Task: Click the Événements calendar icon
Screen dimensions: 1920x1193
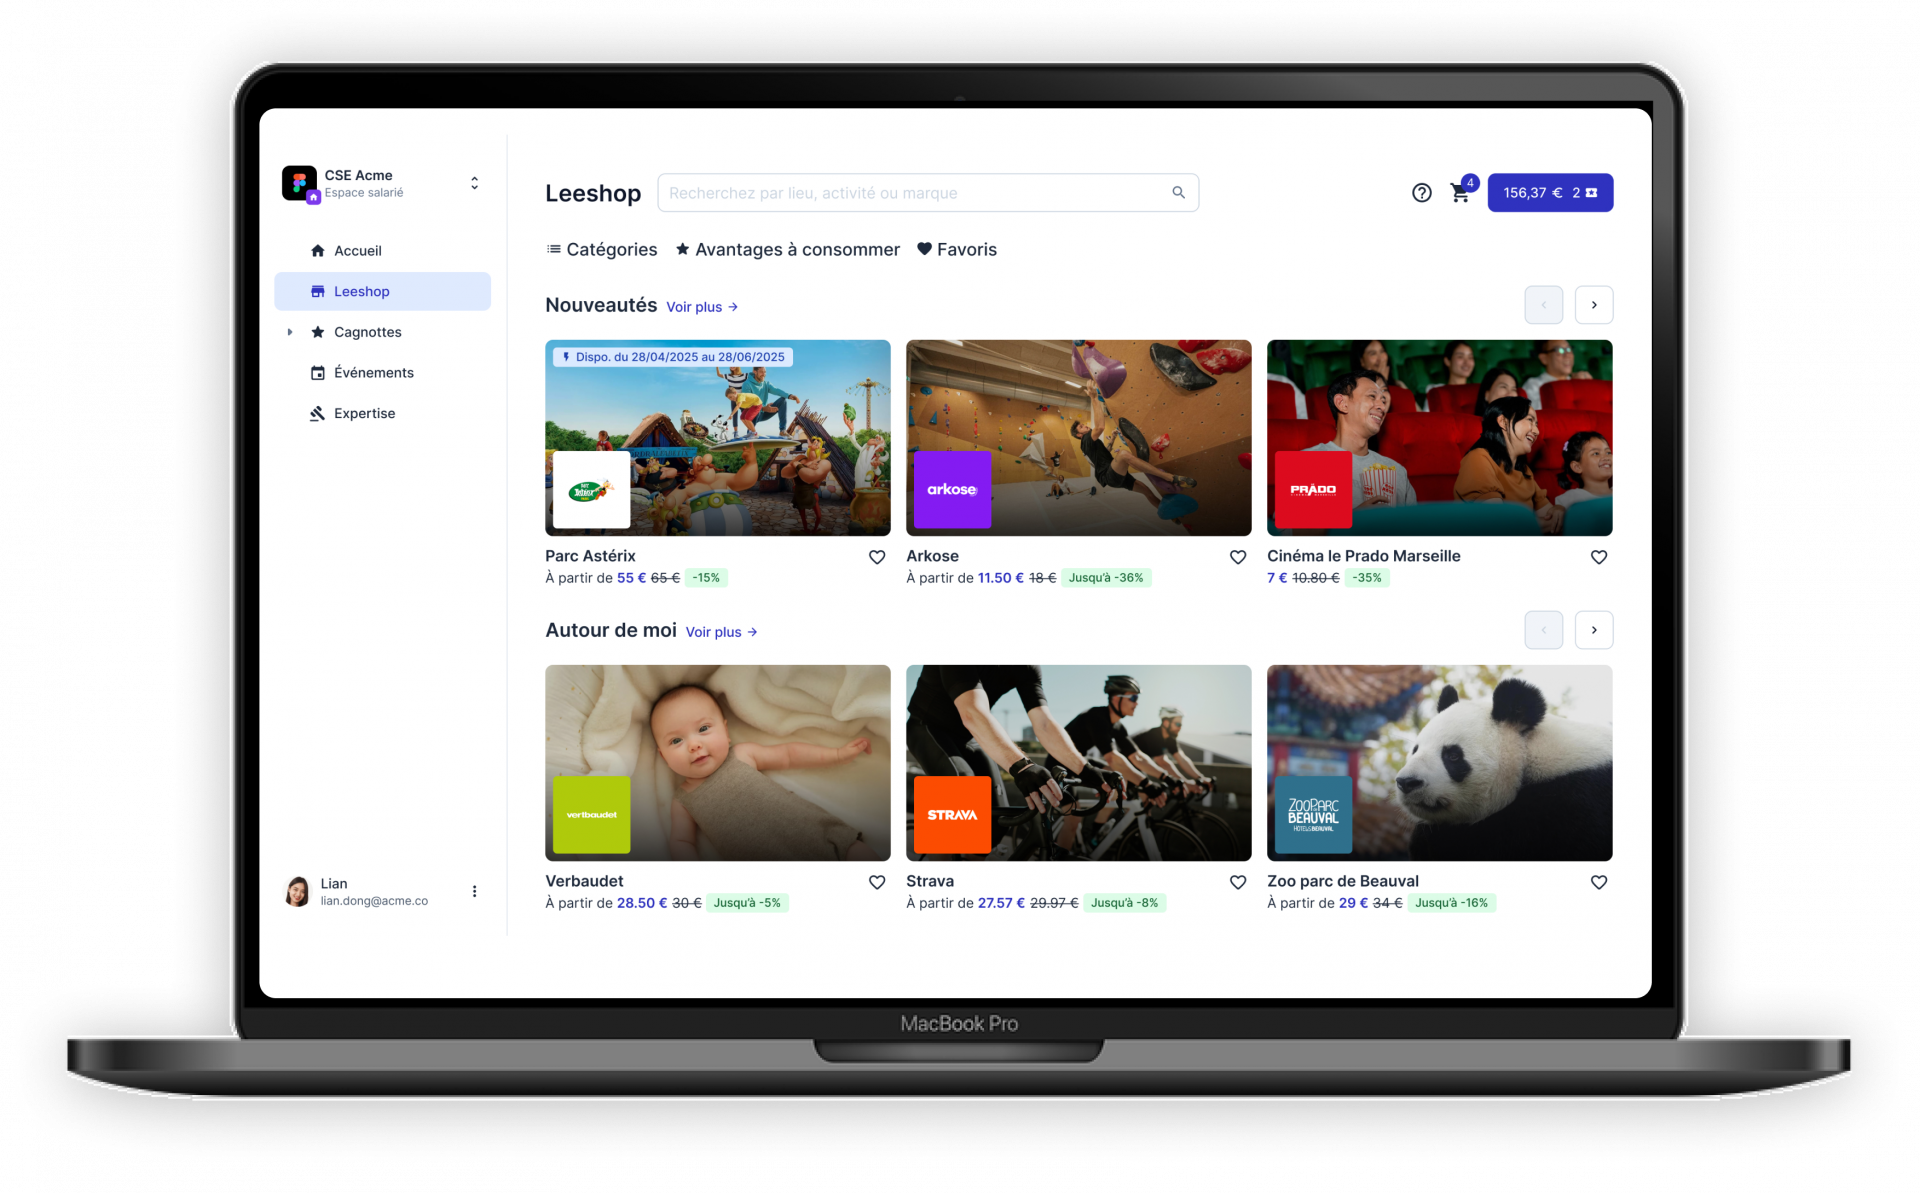Action: tap(318, 373)
